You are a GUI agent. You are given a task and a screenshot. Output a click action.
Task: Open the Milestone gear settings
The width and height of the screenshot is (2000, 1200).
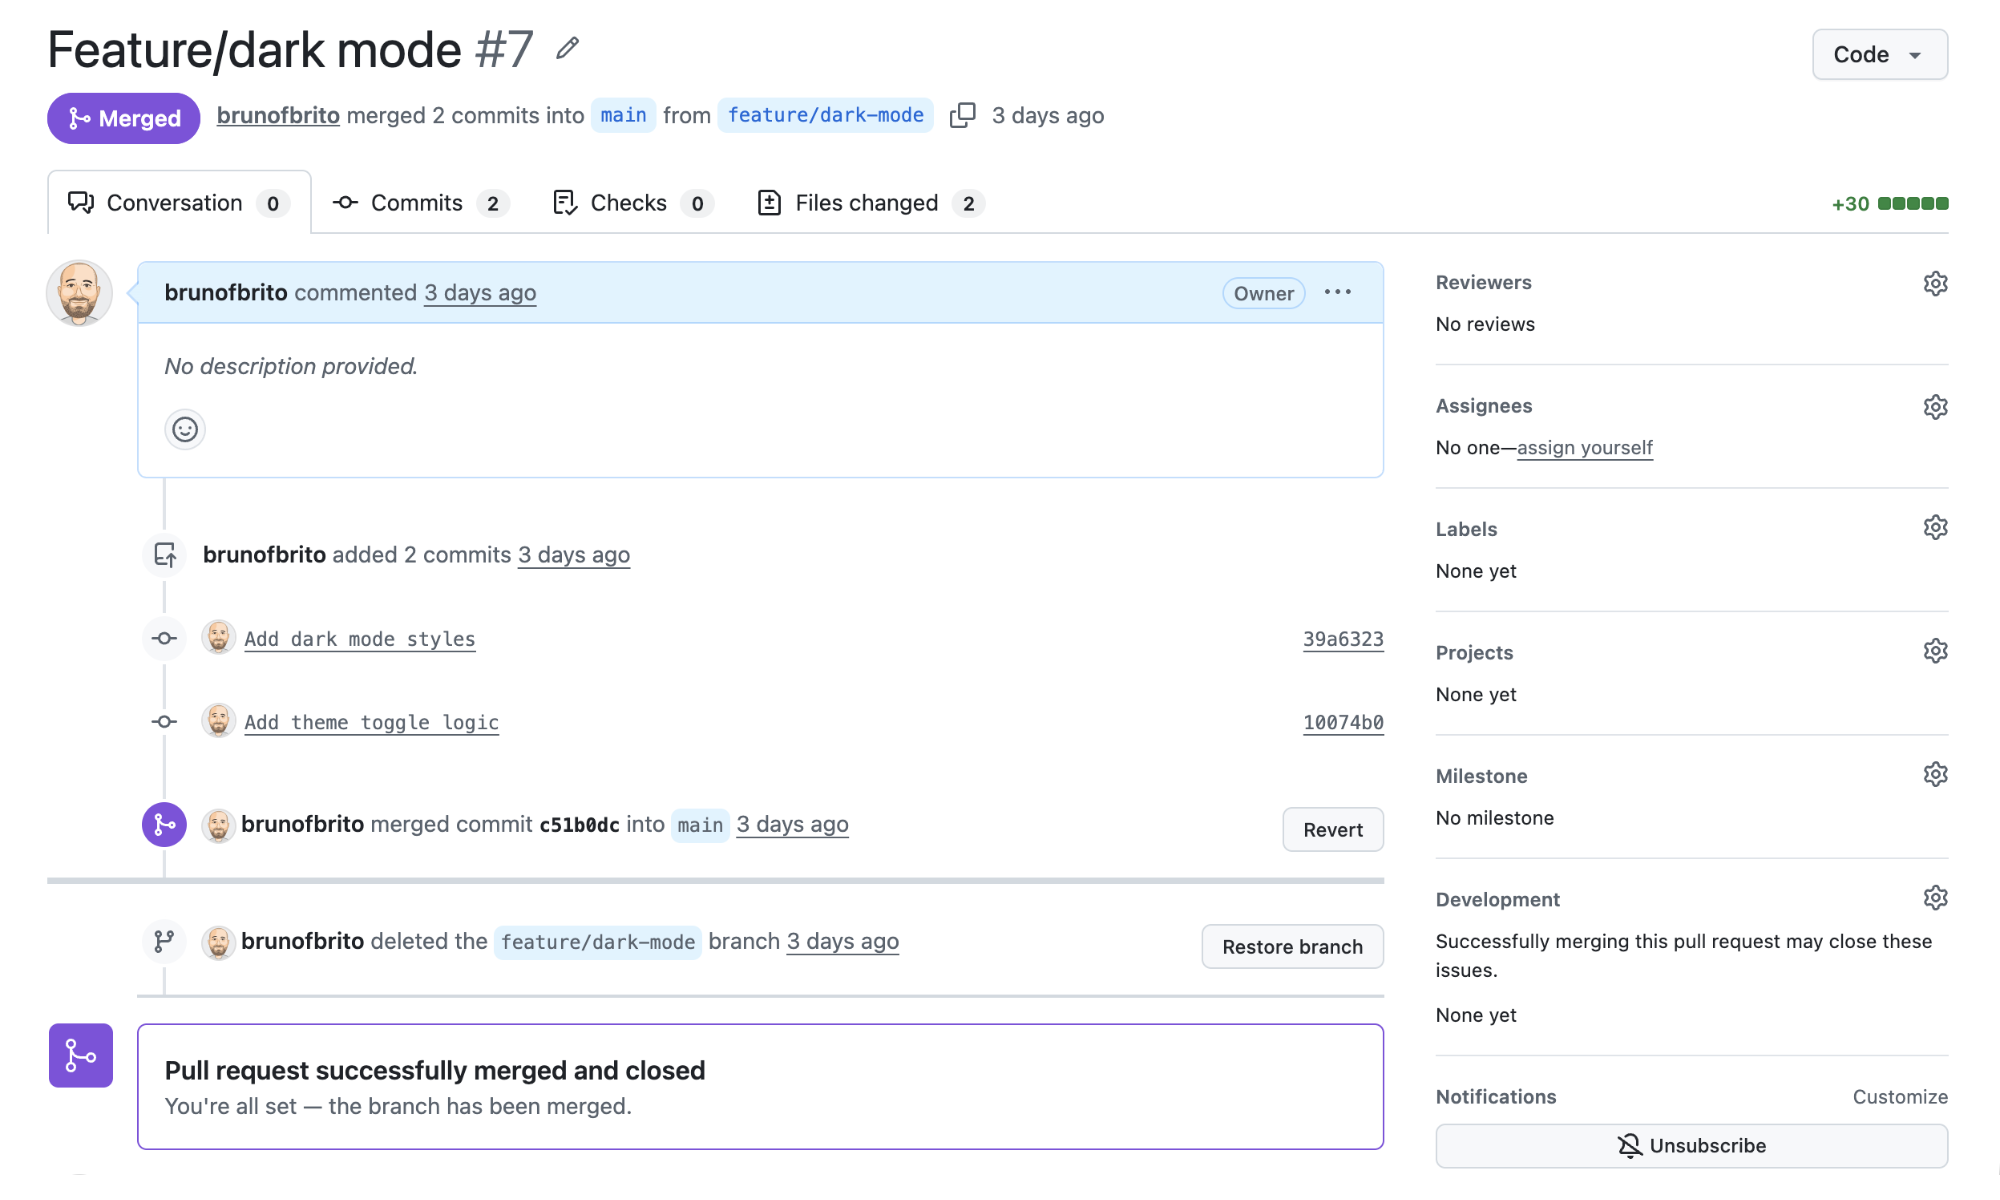(1935, 775)
